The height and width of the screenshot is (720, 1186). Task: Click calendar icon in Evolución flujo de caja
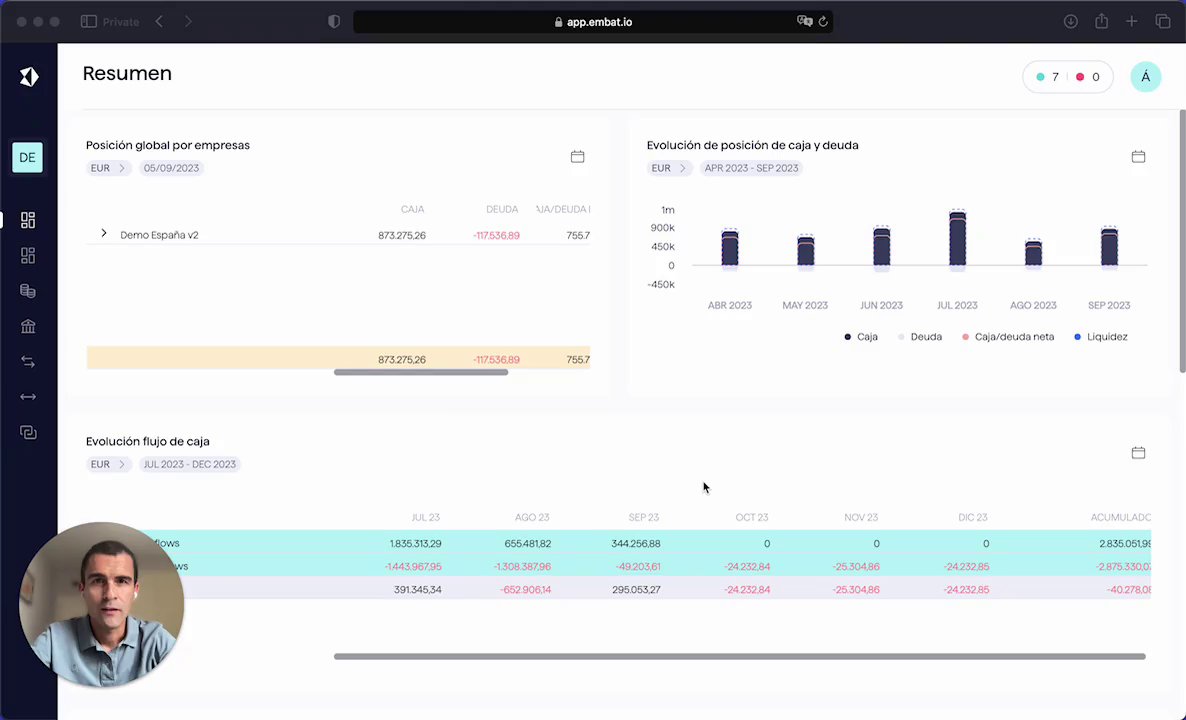tap(1138, 452)
